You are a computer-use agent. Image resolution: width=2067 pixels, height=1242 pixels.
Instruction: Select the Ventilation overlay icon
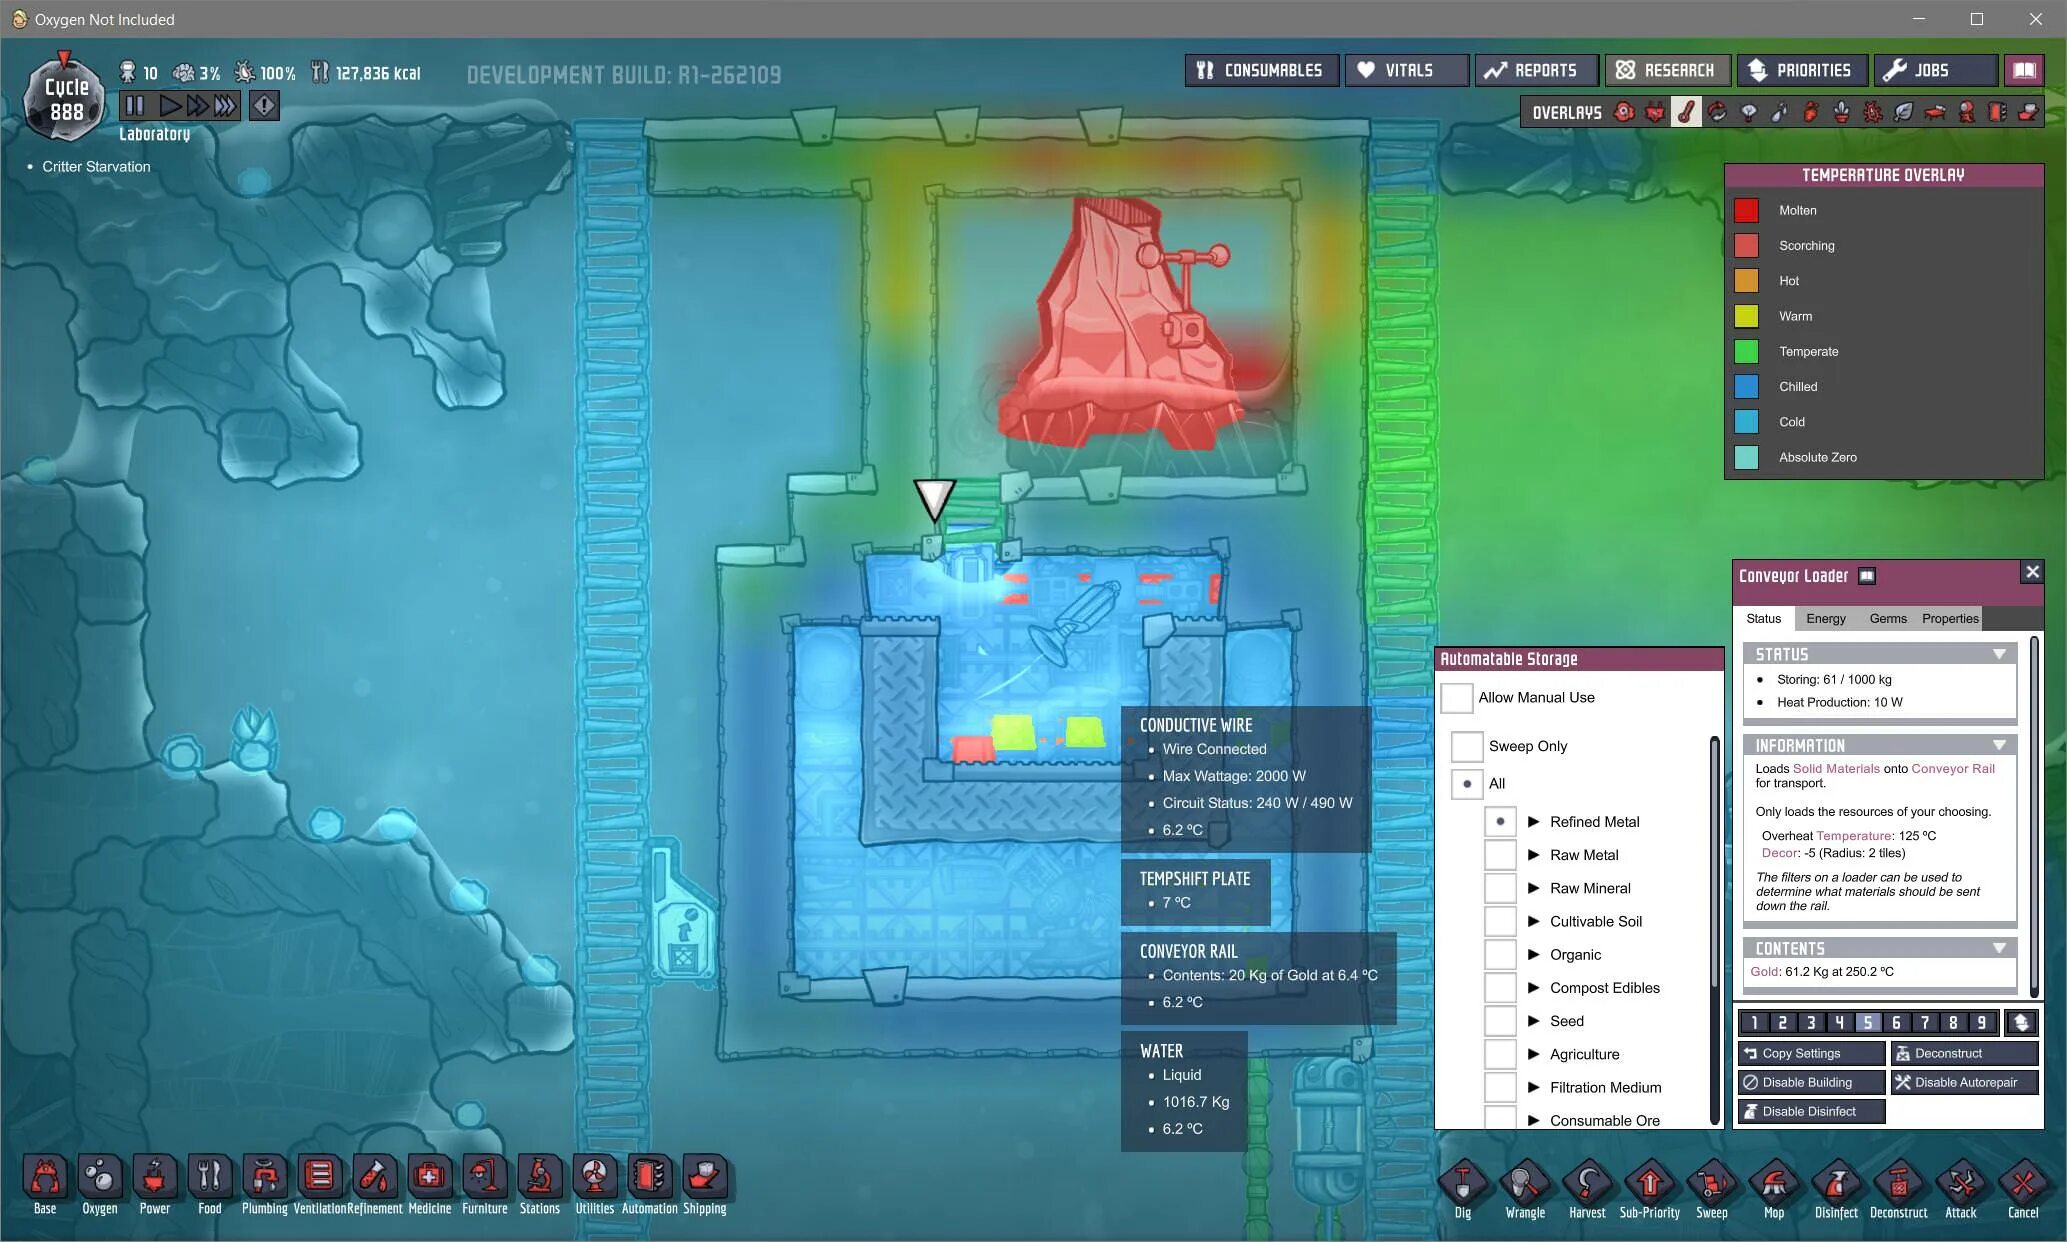click(1810, 112)
